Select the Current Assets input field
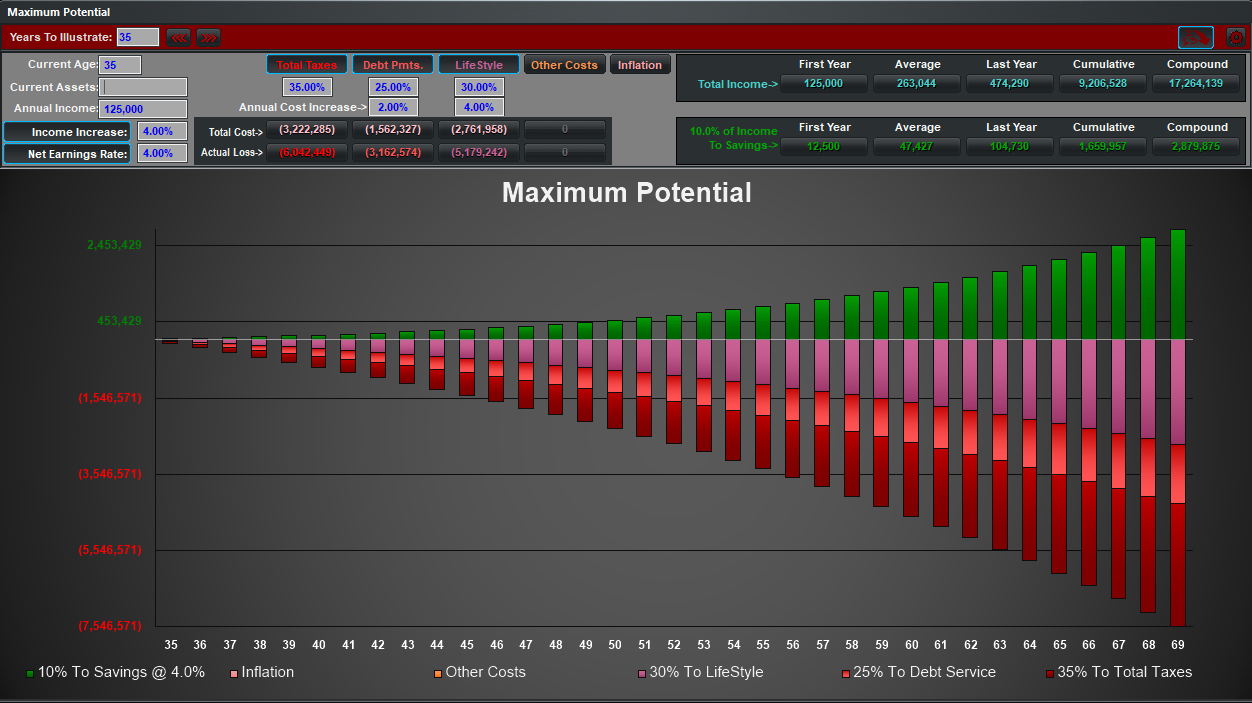 click(143, 87)
